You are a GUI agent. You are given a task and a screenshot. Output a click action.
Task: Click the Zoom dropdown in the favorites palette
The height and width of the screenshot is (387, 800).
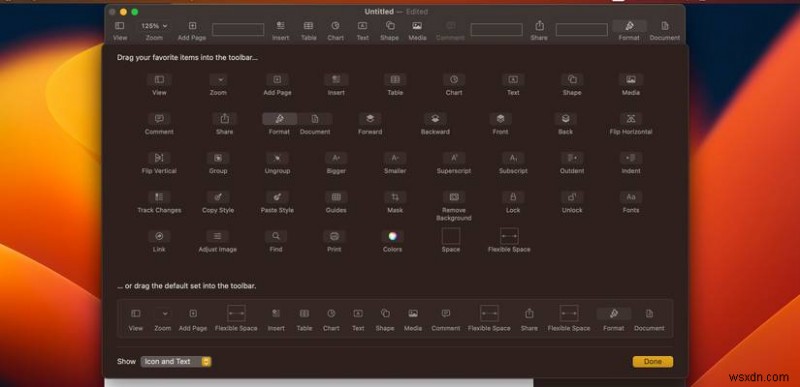tap(218, 80)
